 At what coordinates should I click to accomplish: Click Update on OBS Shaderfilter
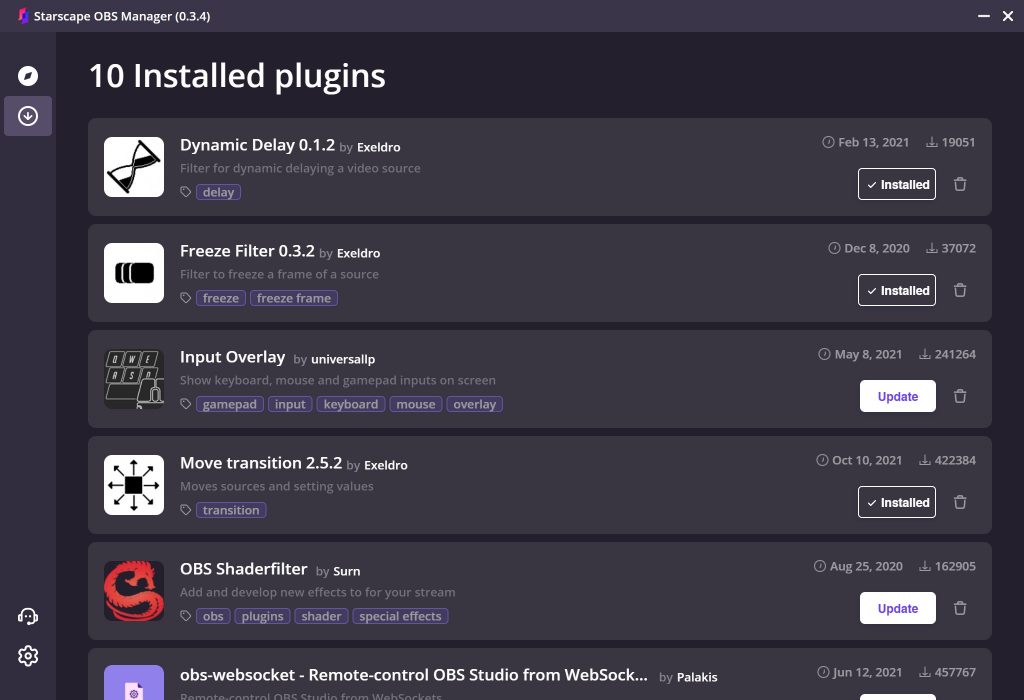[897, 608]
